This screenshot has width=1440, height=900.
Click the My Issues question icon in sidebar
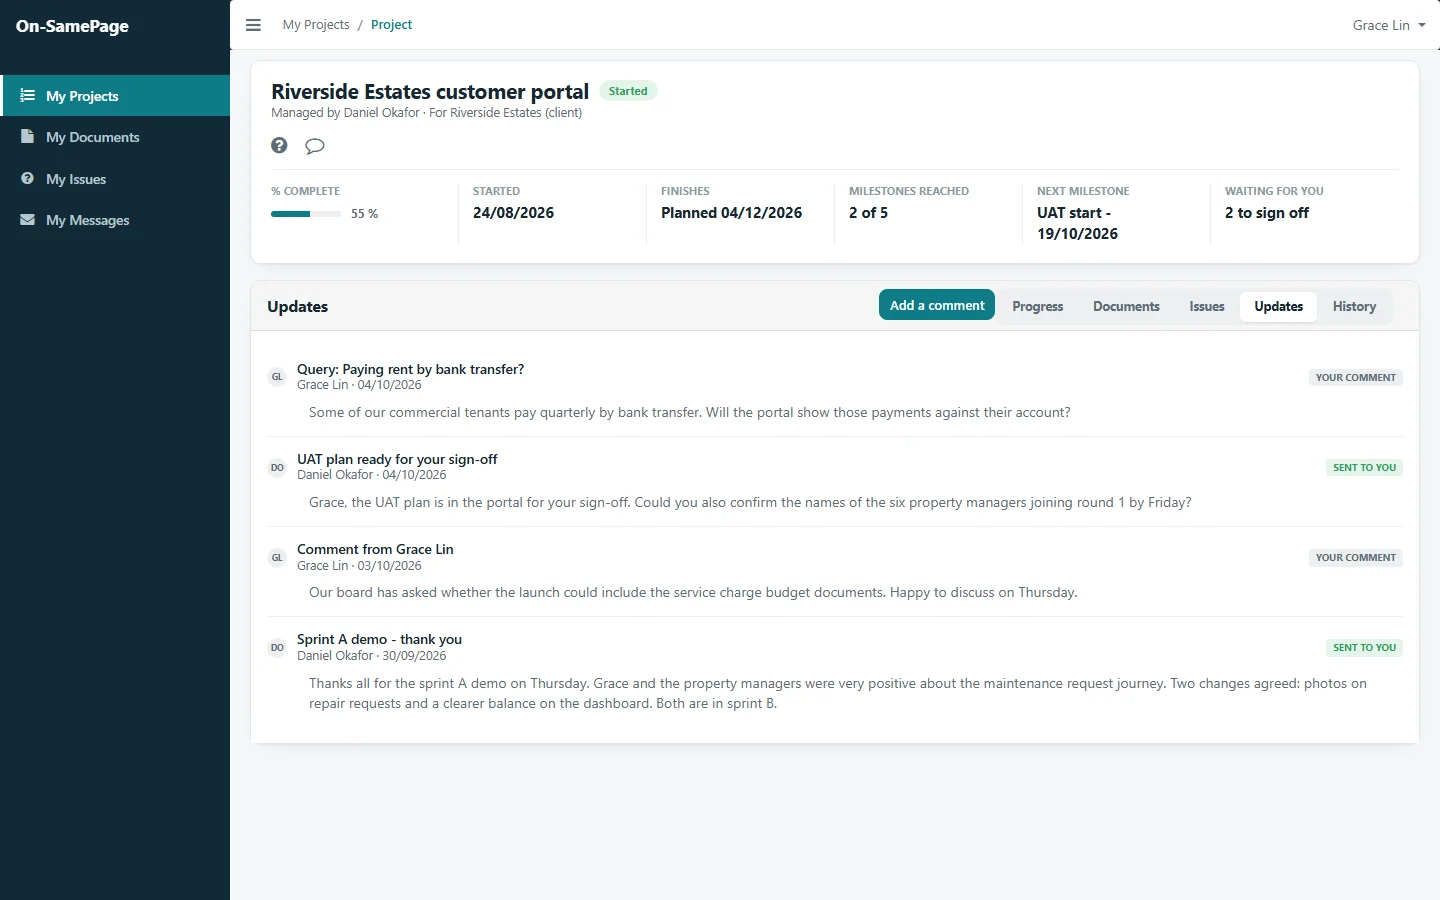point(28,179)
